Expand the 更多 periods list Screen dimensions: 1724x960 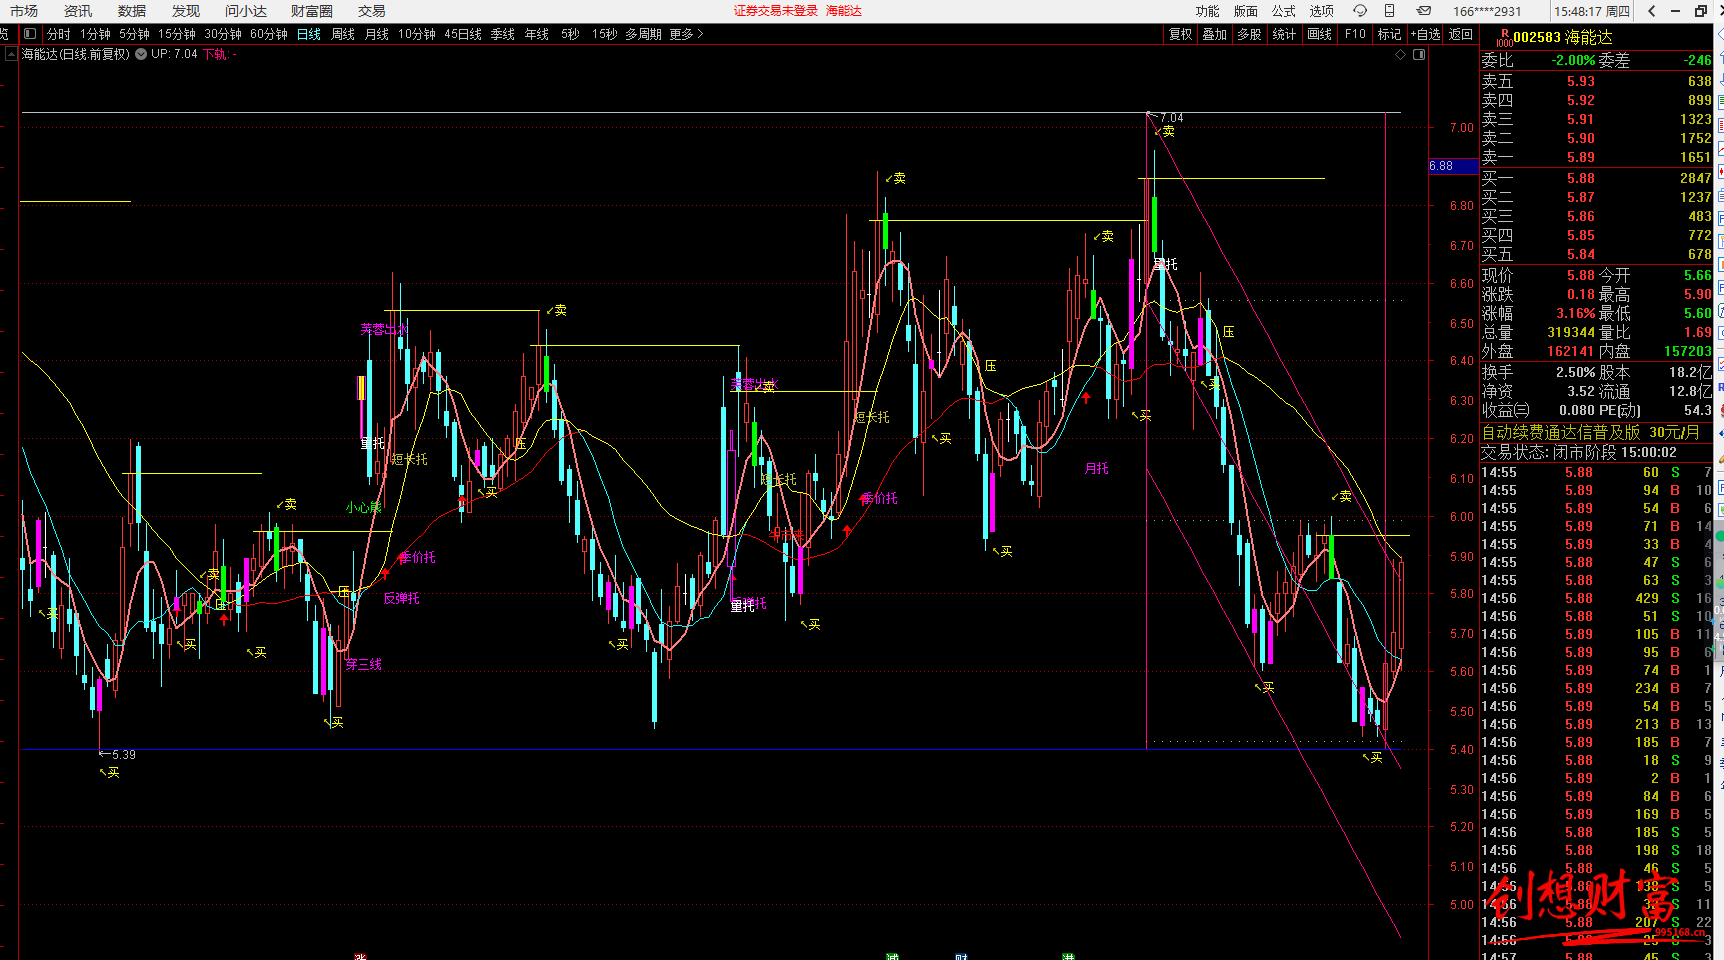(686, 34)
